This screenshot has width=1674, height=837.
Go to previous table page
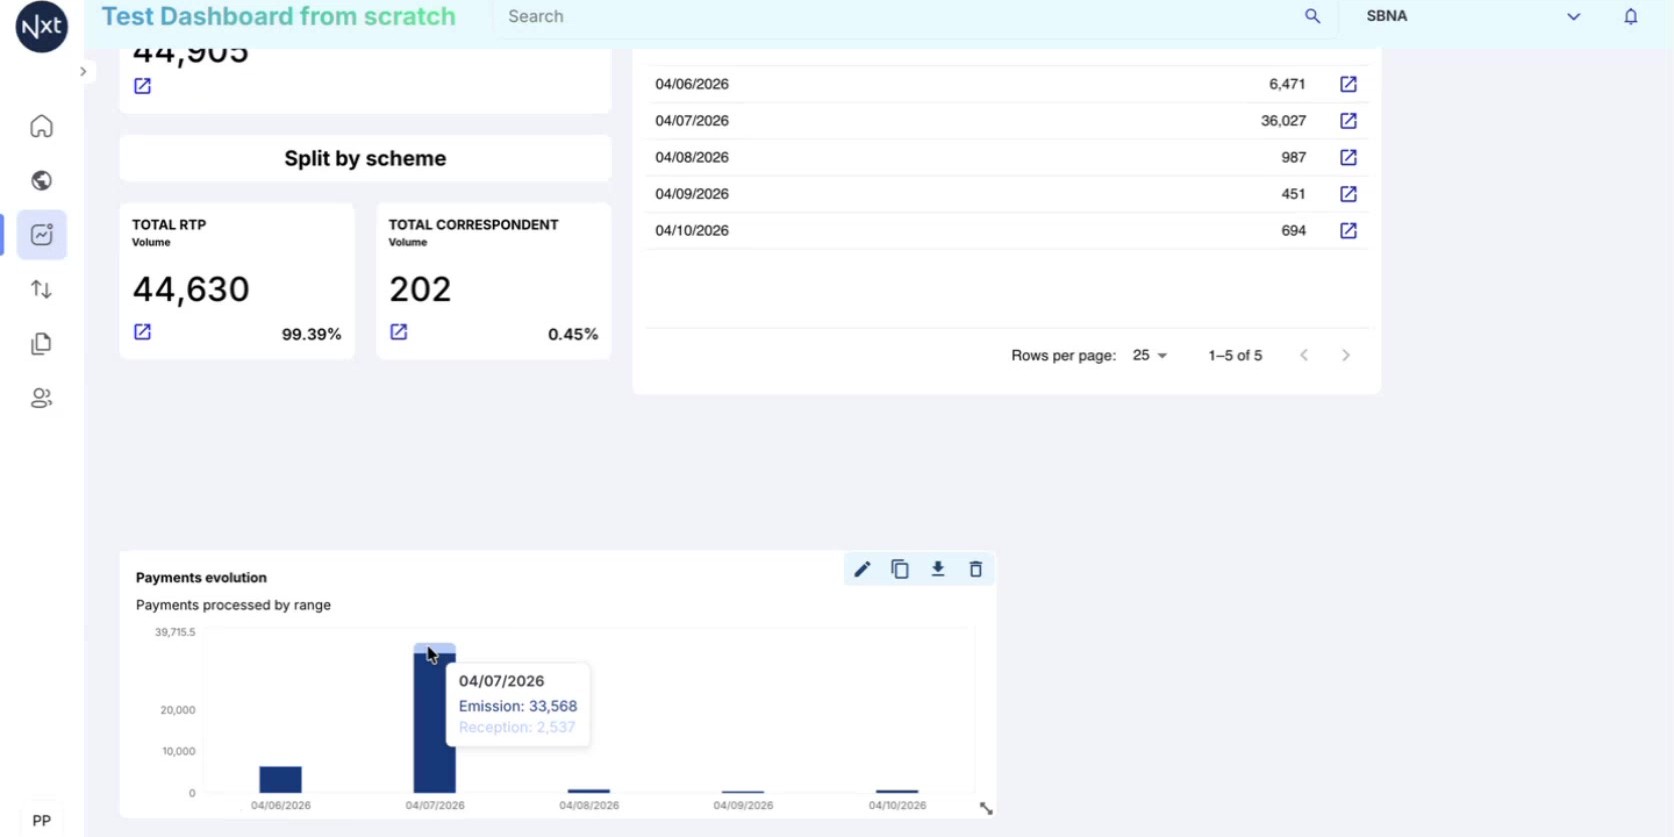click(1304, 356)
